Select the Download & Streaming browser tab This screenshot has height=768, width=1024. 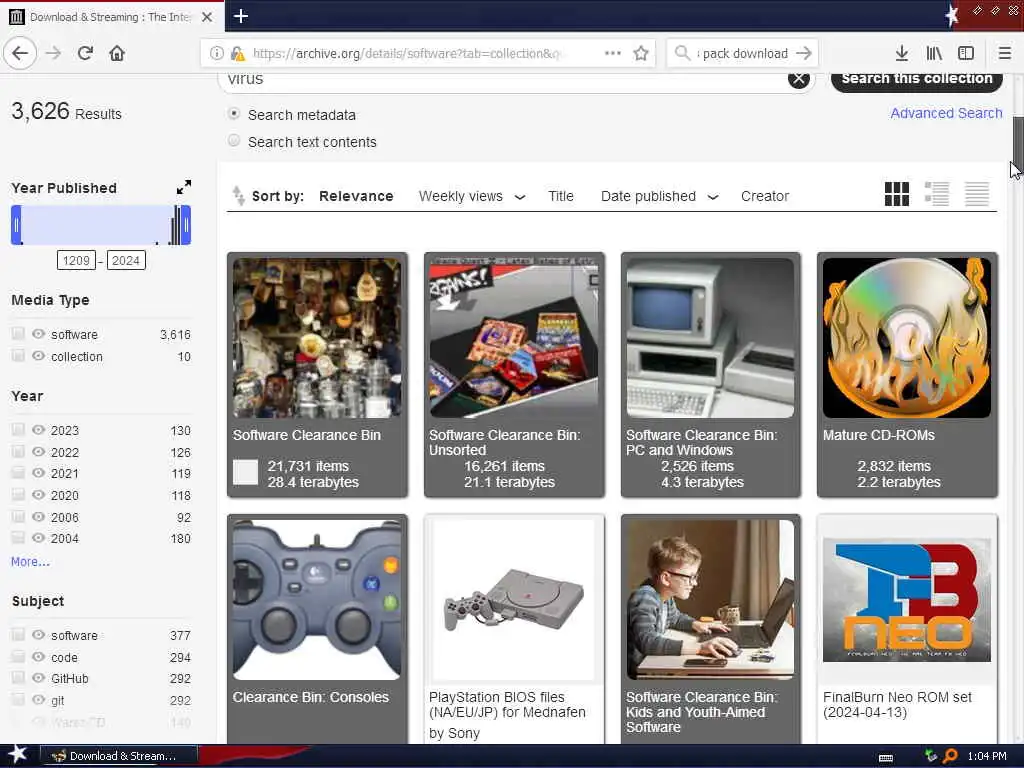[x=111, y=17]
